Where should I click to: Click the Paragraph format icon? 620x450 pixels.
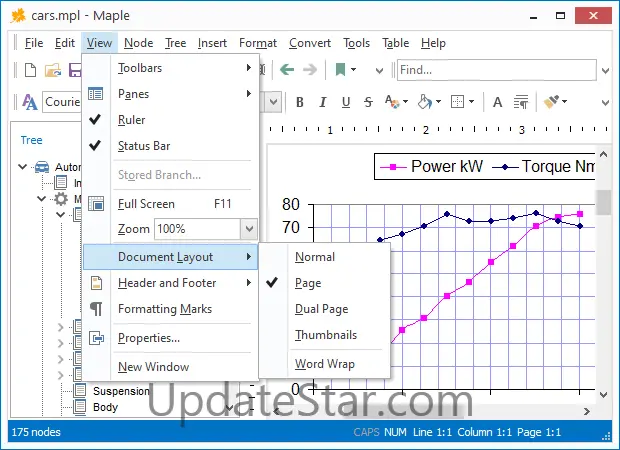[x=521, y=102]
